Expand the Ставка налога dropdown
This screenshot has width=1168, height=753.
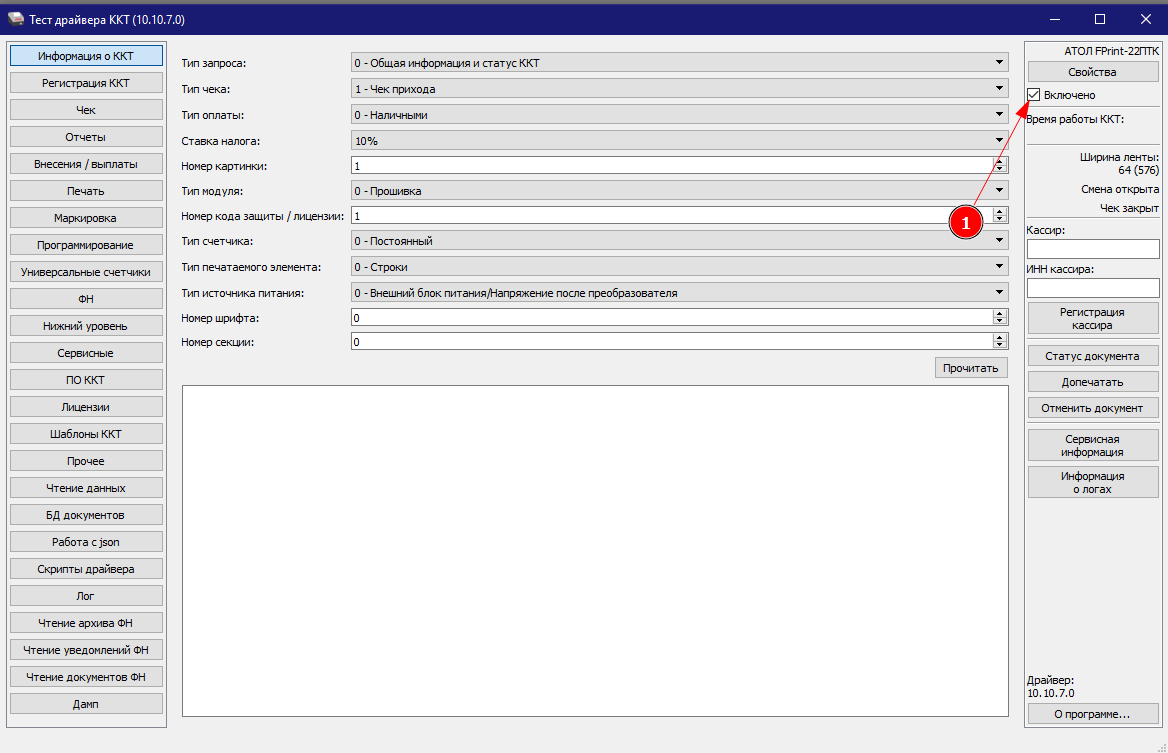tap(679, 140)
